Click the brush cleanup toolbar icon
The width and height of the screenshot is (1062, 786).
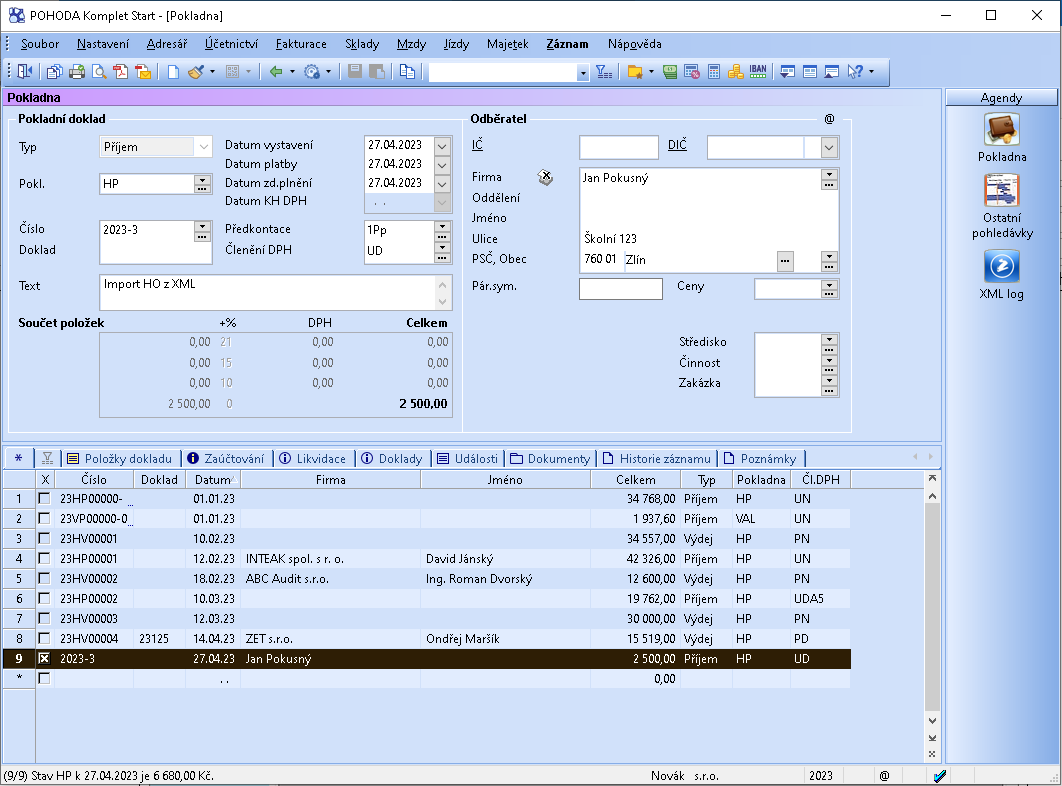196,71
